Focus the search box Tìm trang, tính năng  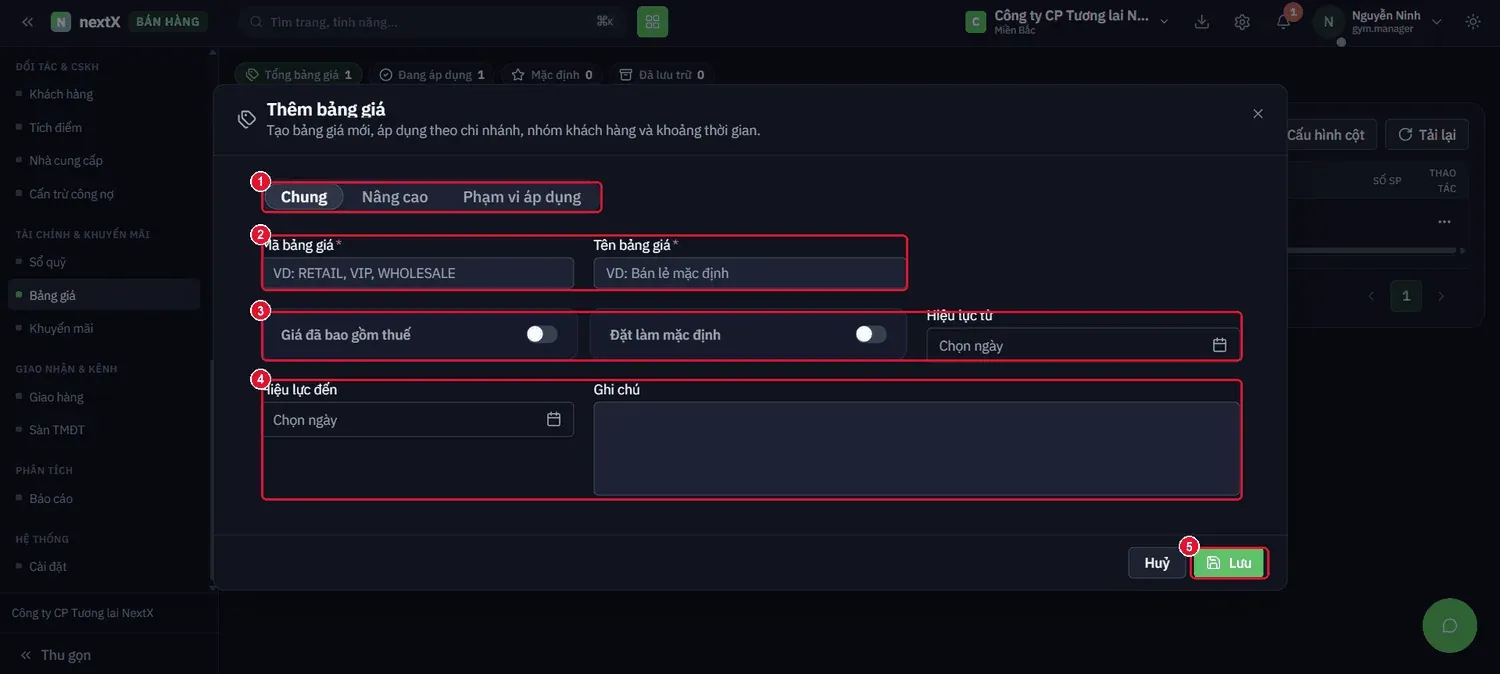tap(433, 21)
